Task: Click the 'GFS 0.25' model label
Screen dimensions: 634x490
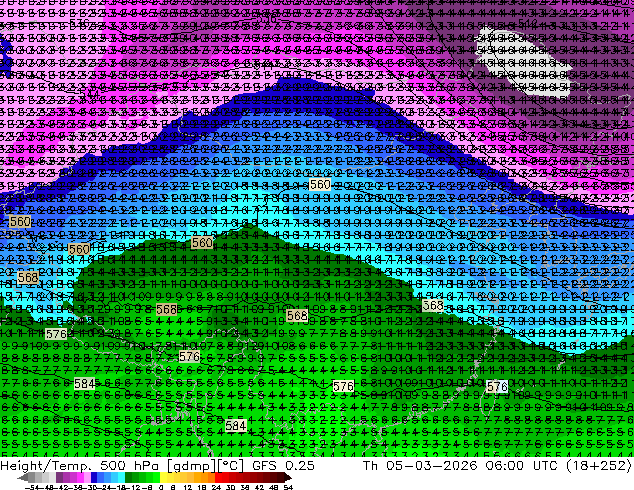Action: click(283, 466)
